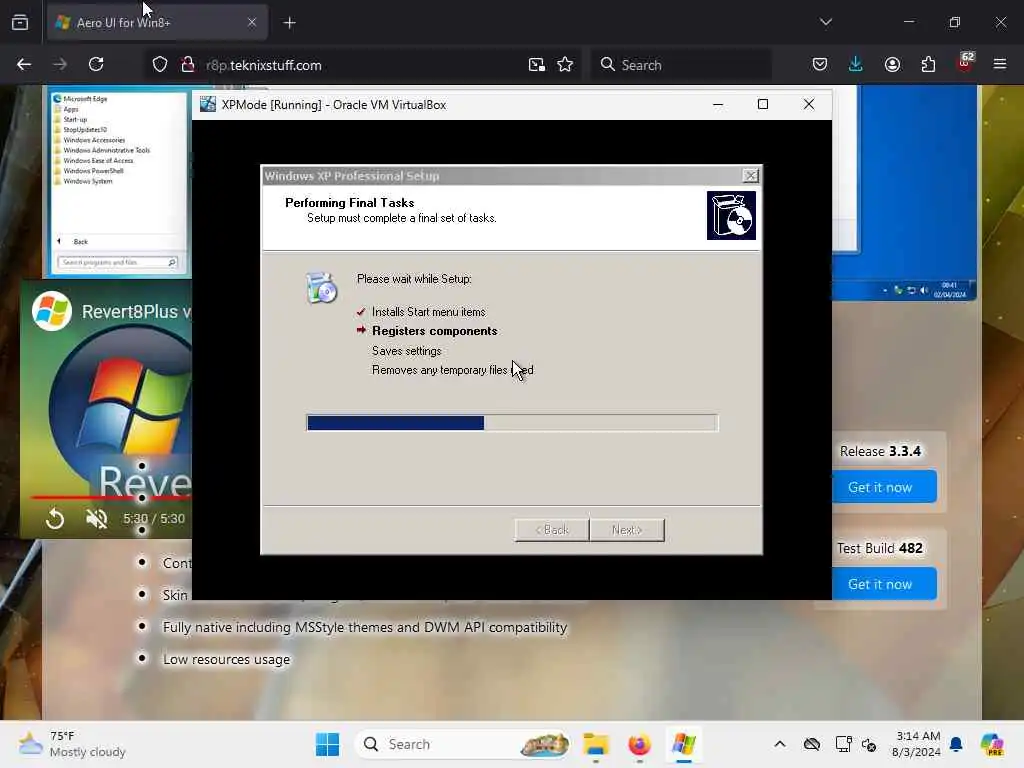Save page to Pocket
1024x768 pixels.
tap(820, 64)
